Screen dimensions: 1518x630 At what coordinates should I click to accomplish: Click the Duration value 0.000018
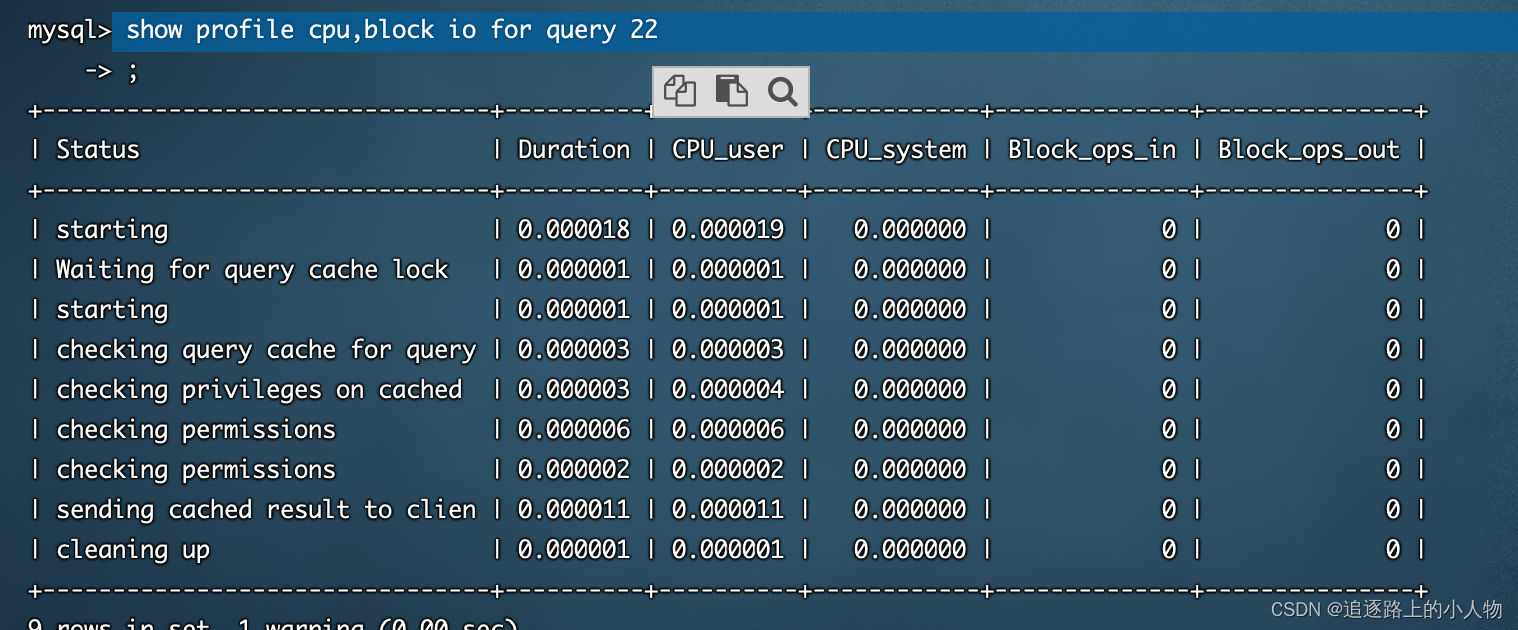[x=574, y=229]
